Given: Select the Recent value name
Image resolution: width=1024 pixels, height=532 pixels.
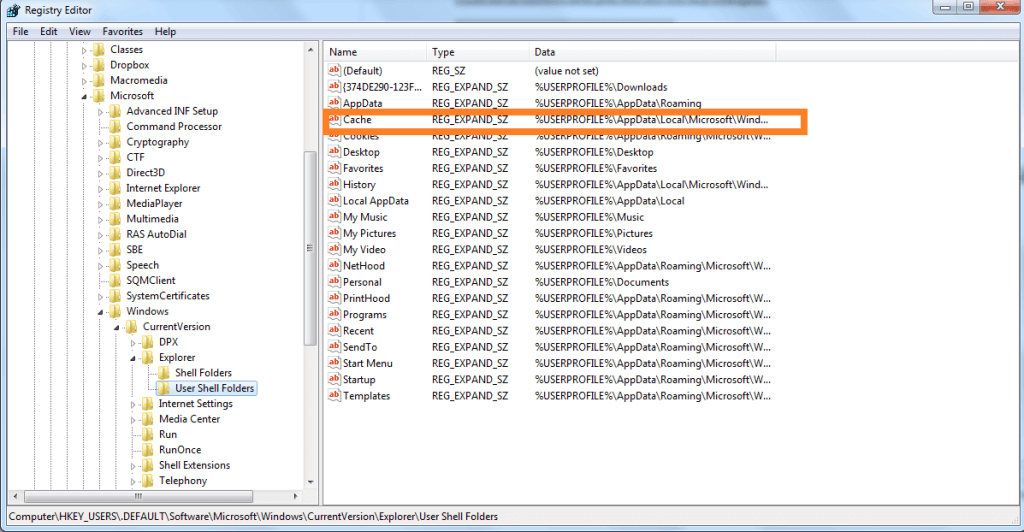Looking at the screenshot, I should 359,331.
